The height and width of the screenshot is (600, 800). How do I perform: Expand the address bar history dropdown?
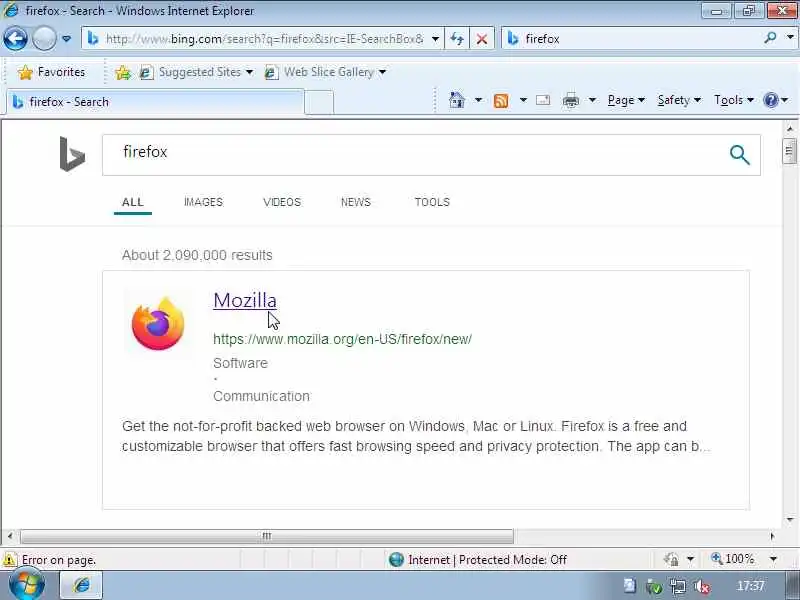[435, 39]
